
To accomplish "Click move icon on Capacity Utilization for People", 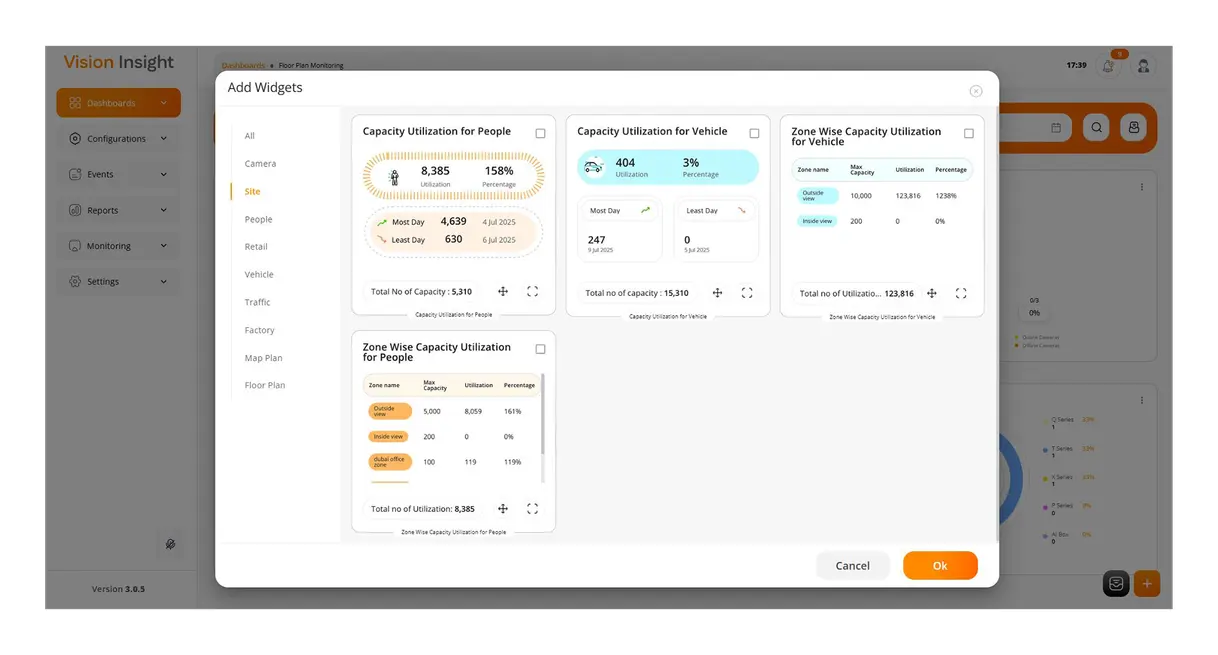I will 503,292.
